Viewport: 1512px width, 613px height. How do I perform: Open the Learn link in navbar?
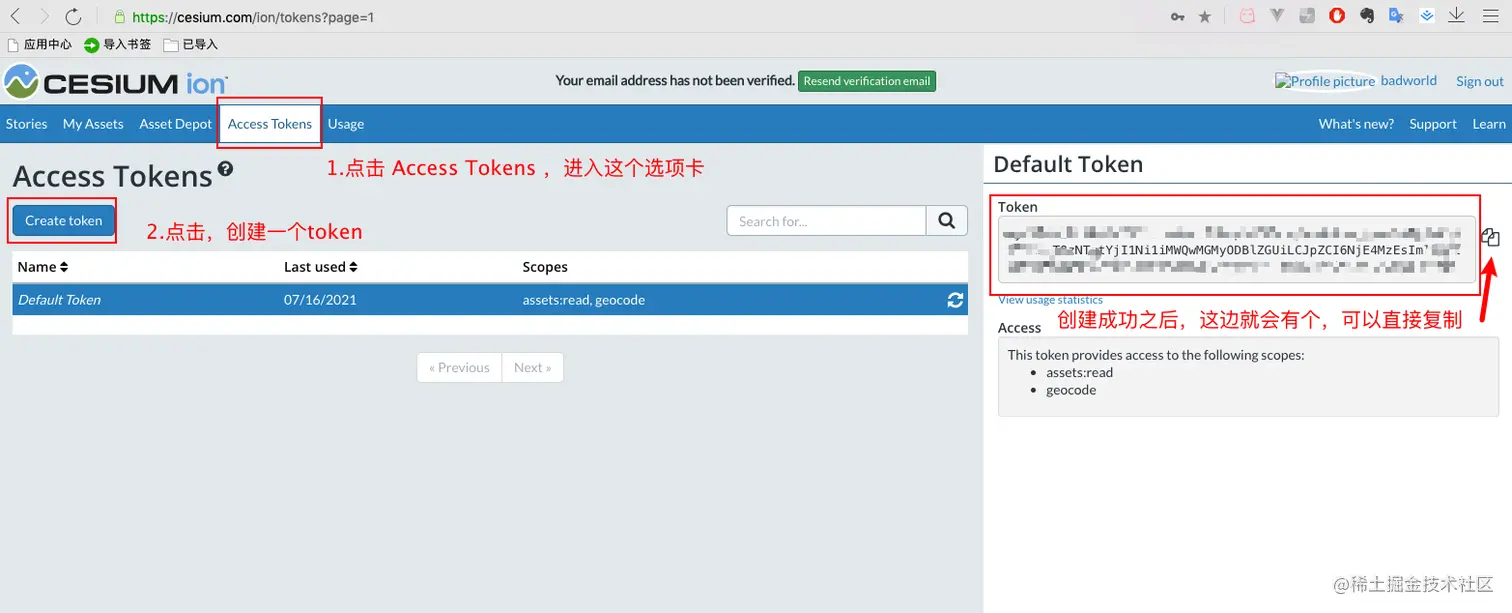coord(1489,124)
